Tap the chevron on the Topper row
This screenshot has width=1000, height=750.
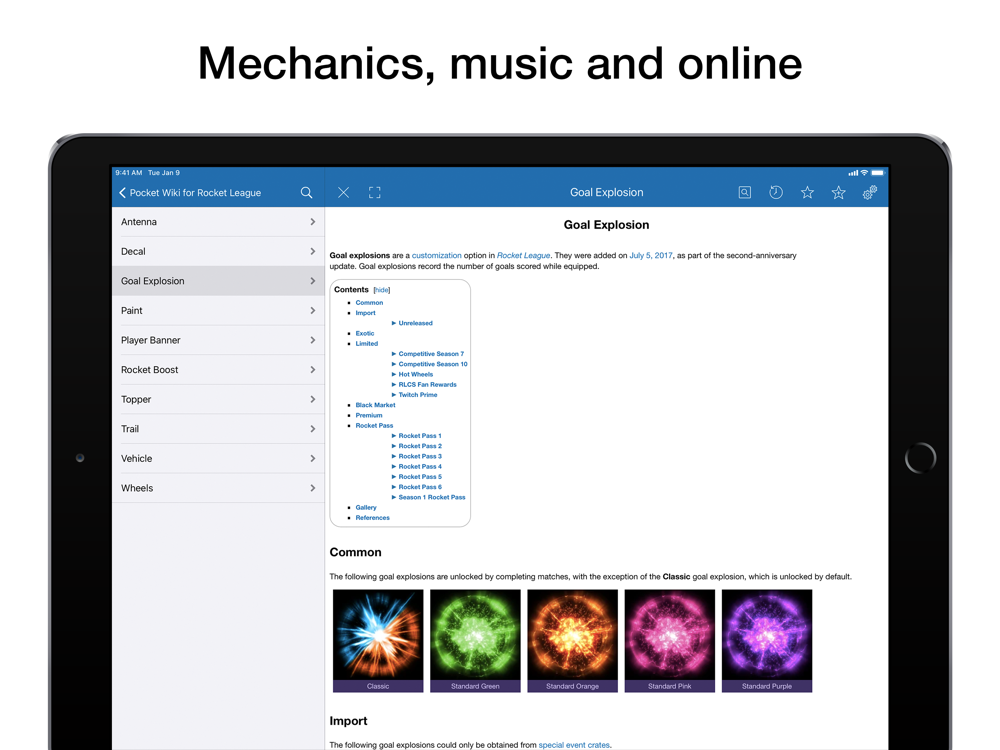click(x=312, y=399)
